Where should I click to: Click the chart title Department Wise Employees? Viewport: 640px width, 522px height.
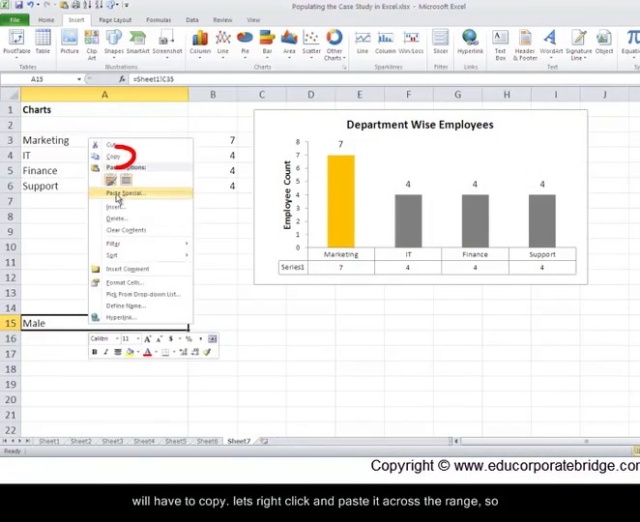coord(420,124)
